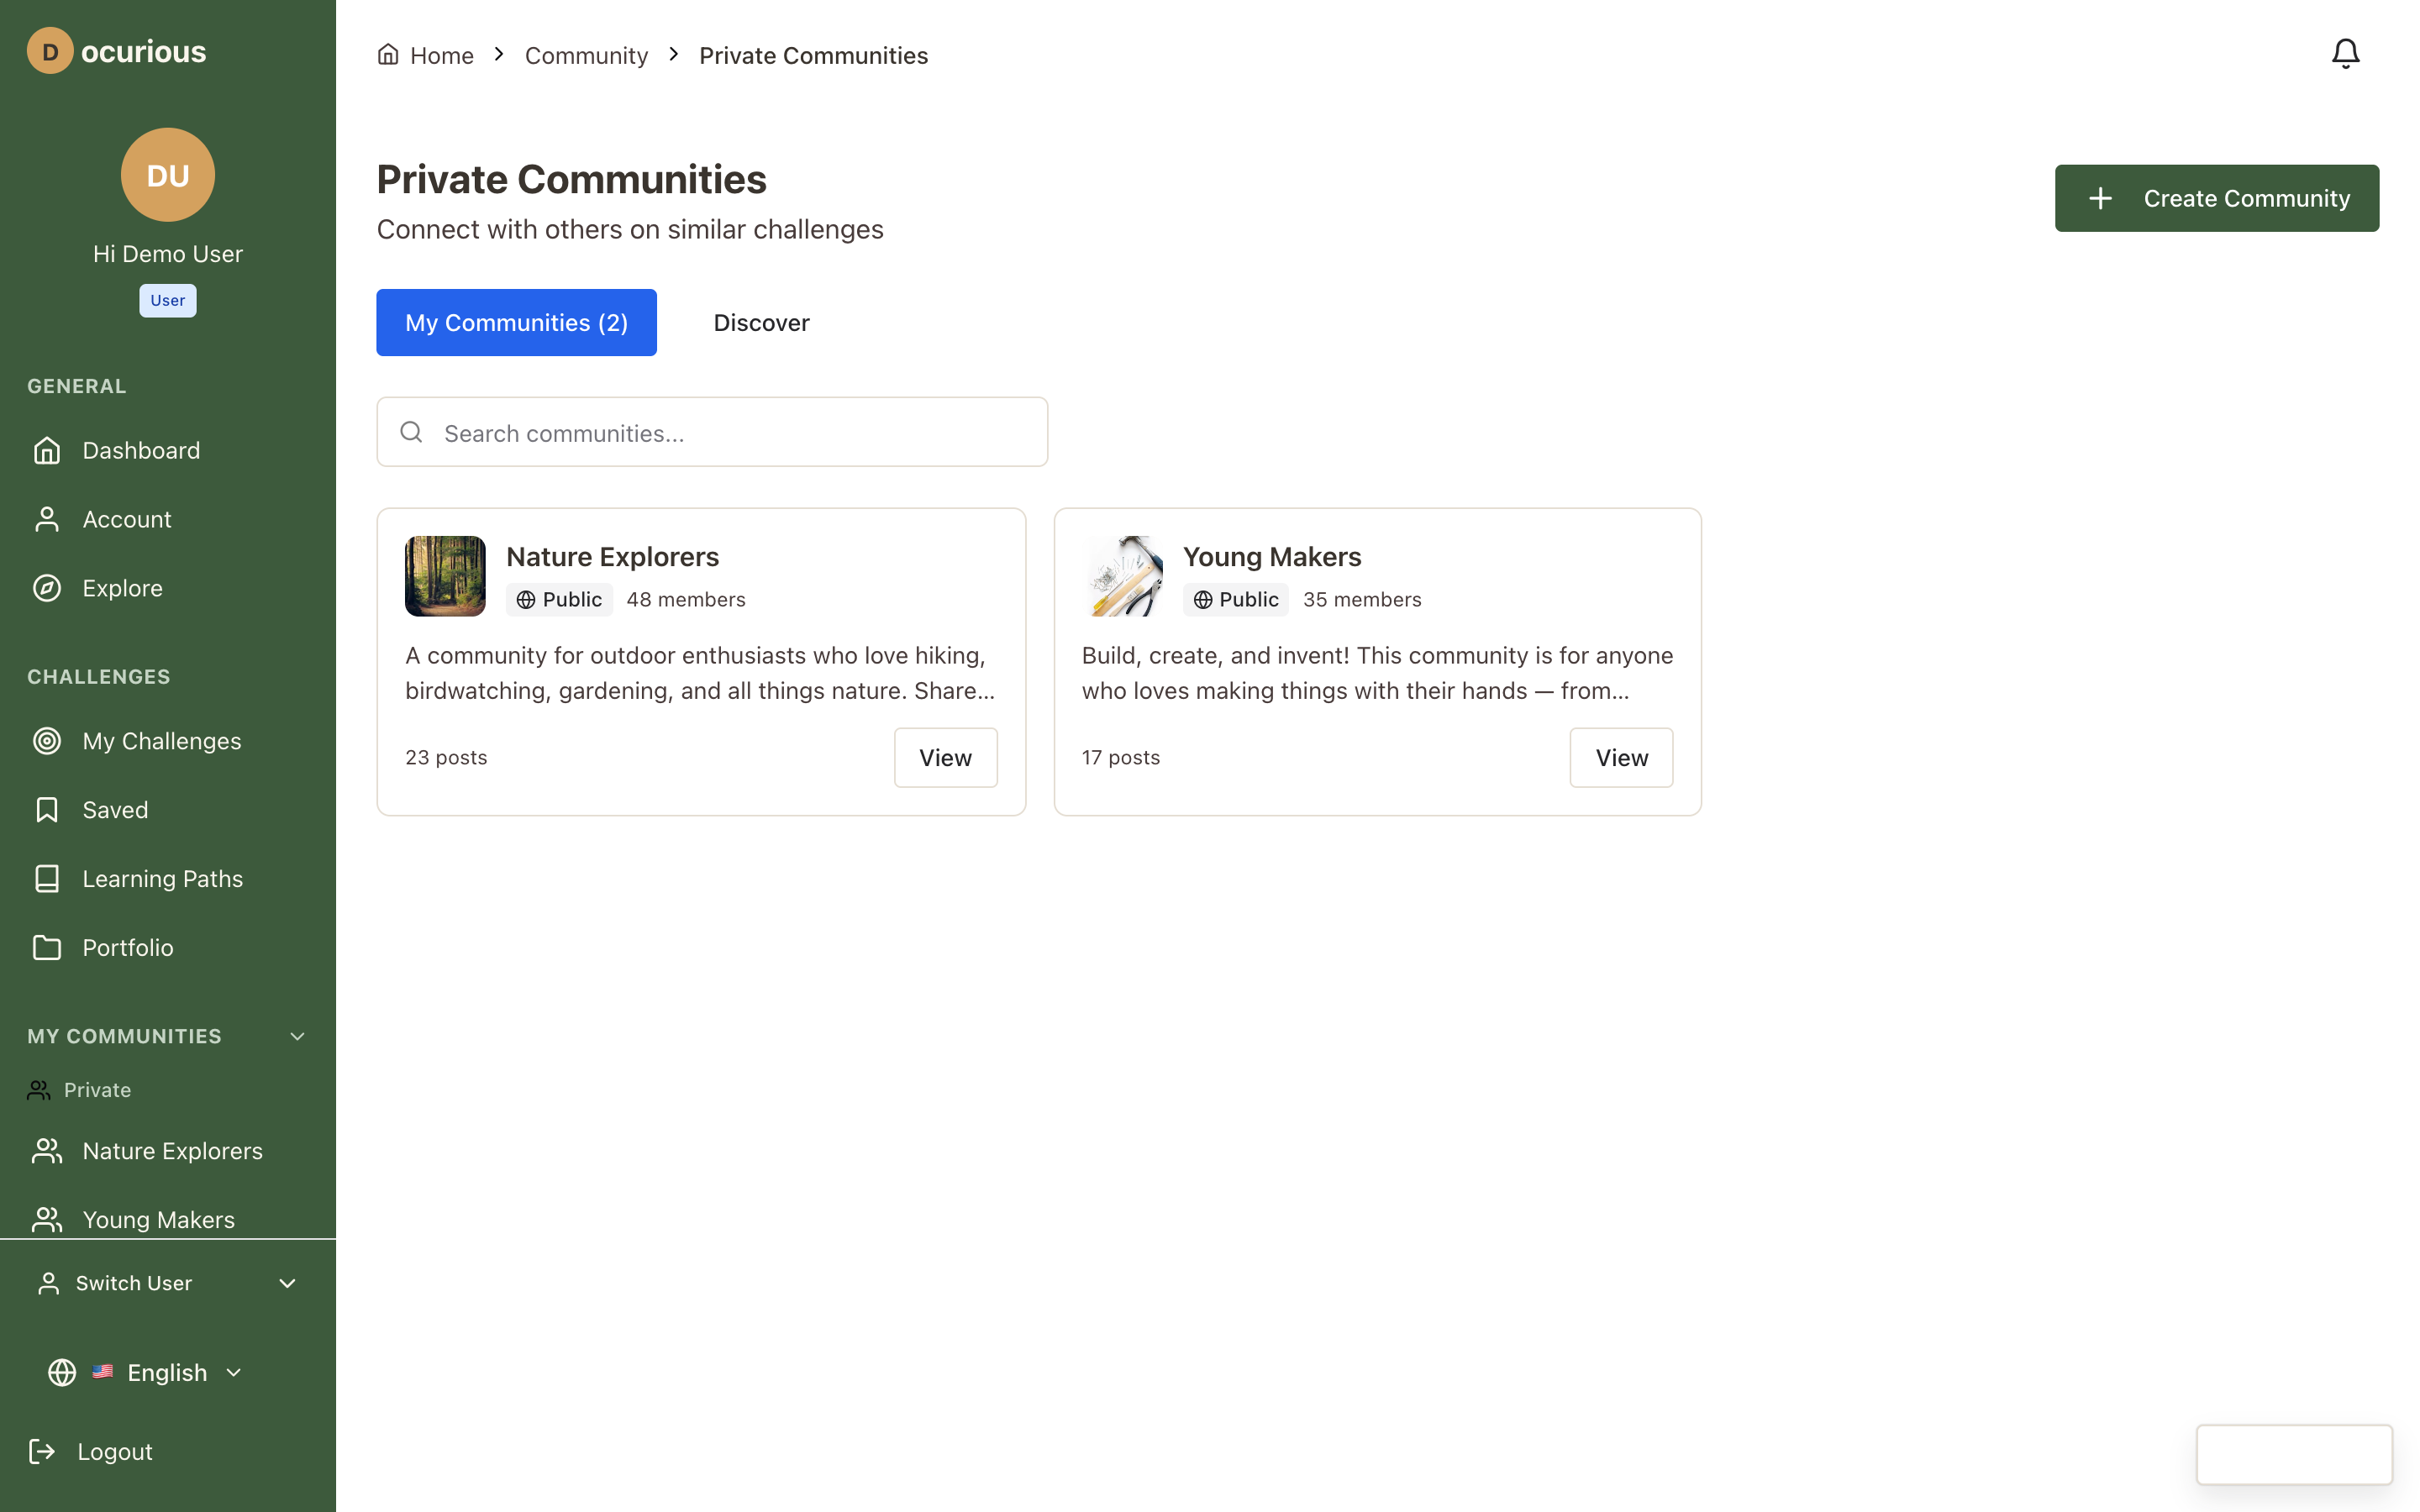This screenshot has height=1512, width=2420.
Task: Open Portfolio via folder icon
Action: pyautogui.click(x=47, y=947)
